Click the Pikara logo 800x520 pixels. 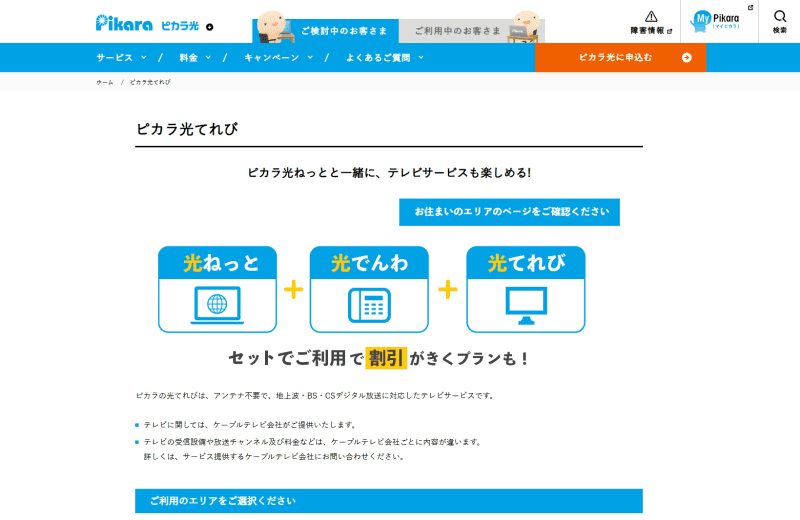[124, 24]
